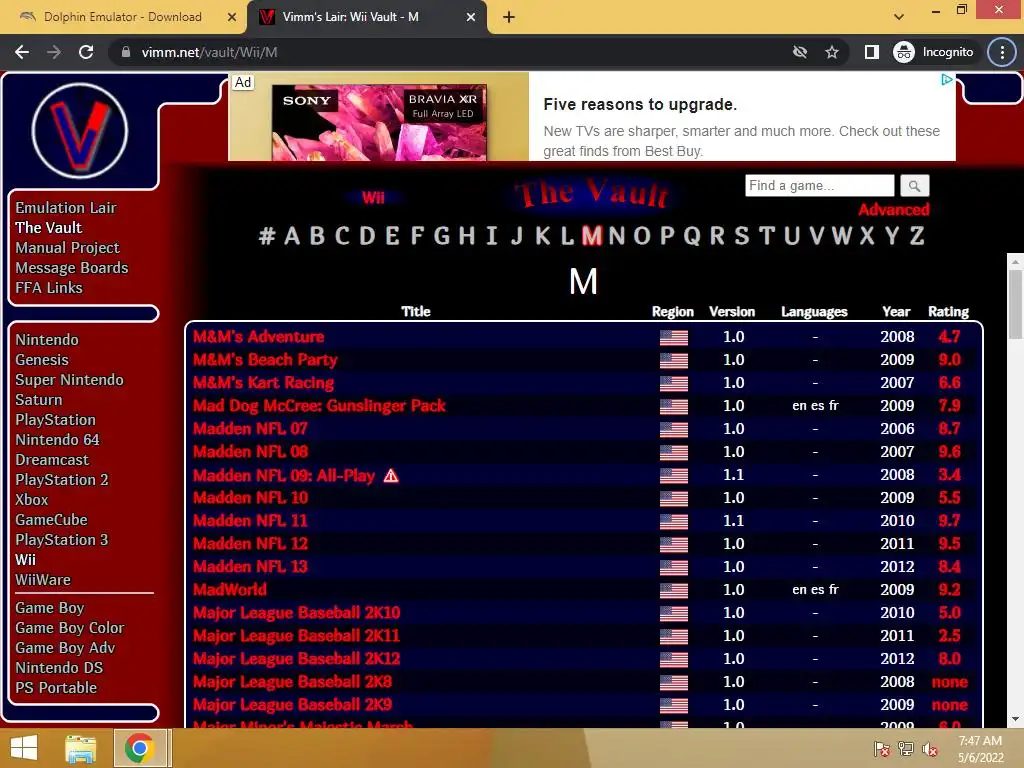Select letter A in the alphabet index
Screen dimensions: 1024x768
click(x=292, y=236)
